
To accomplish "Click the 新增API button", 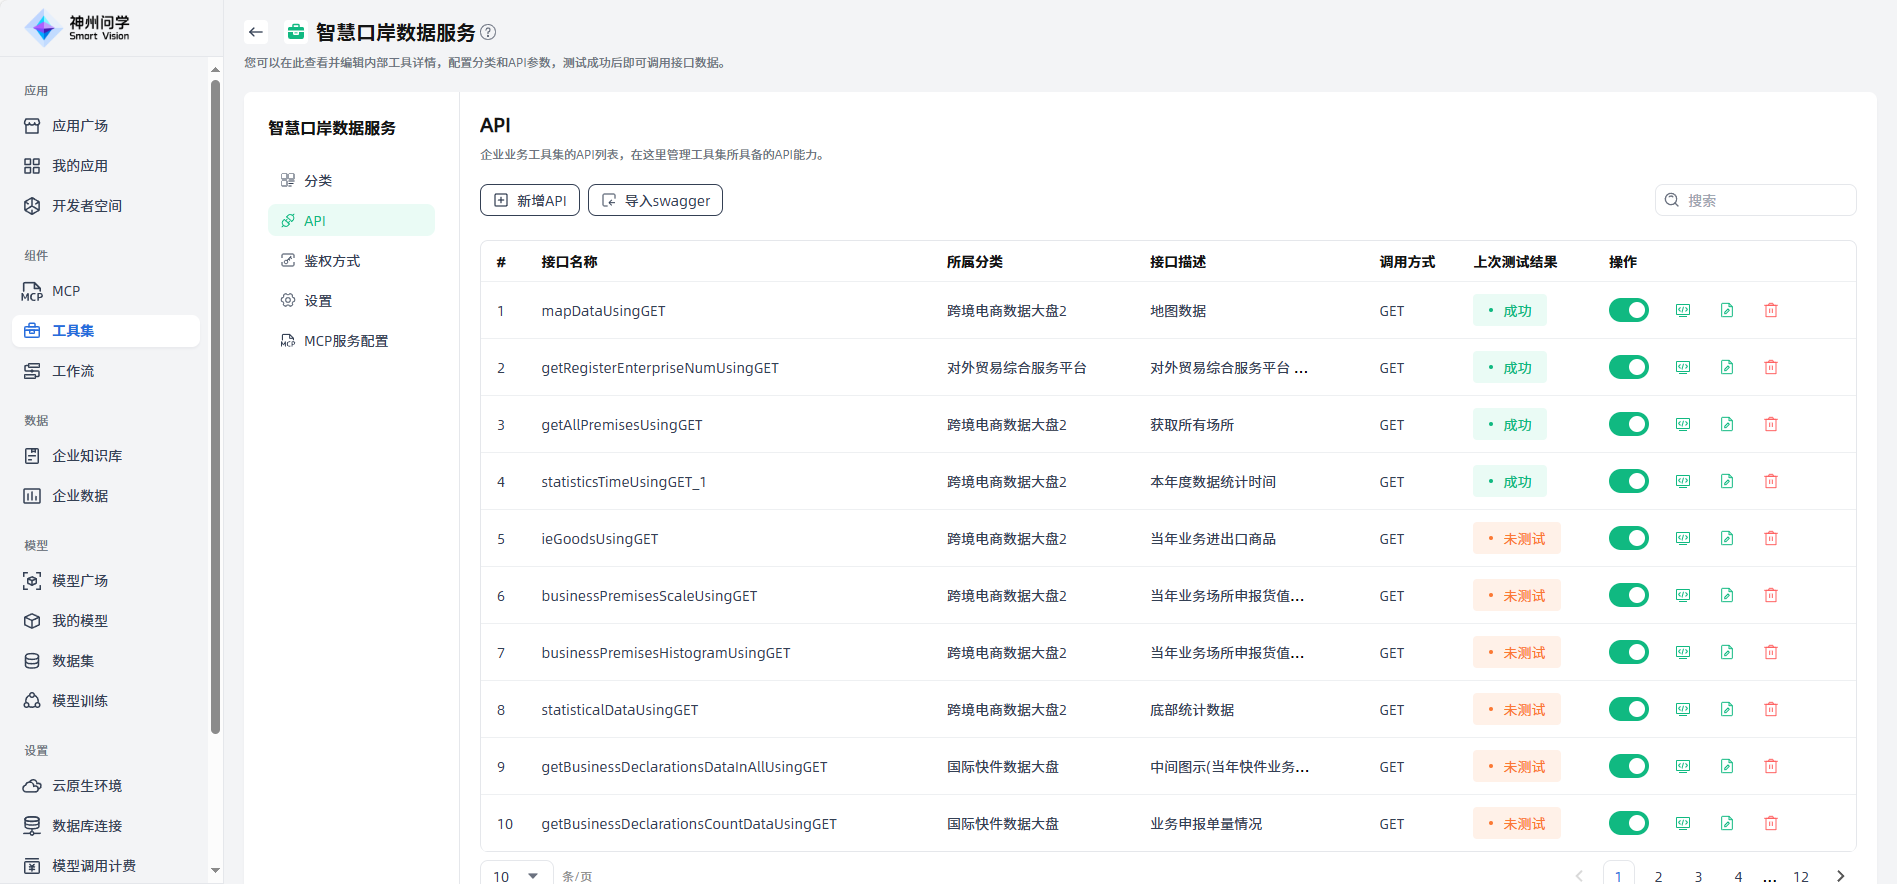I will click(x=530, y=200).
